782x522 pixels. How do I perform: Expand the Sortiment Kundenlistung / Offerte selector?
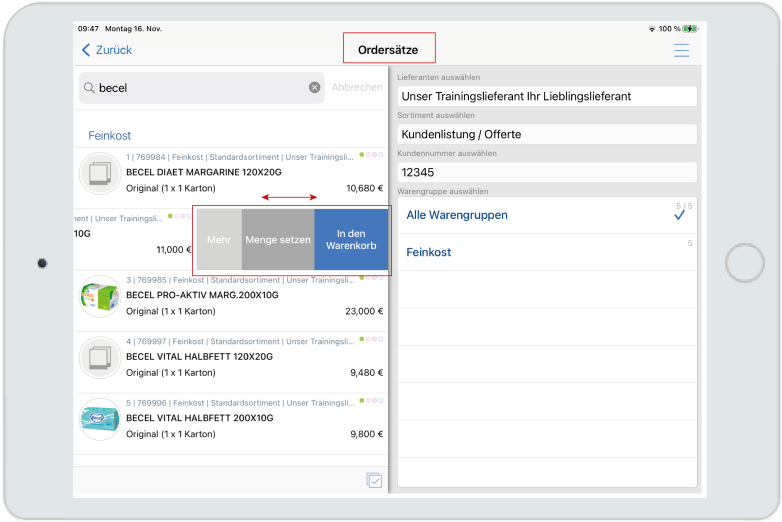point(546,134)
